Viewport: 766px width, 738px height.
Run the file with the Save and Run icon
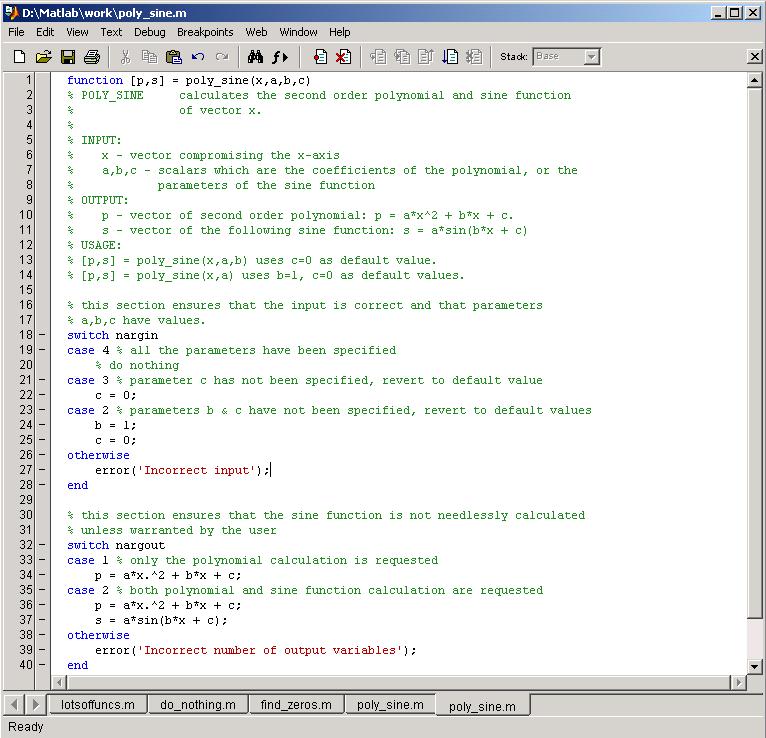pos(450,57)
